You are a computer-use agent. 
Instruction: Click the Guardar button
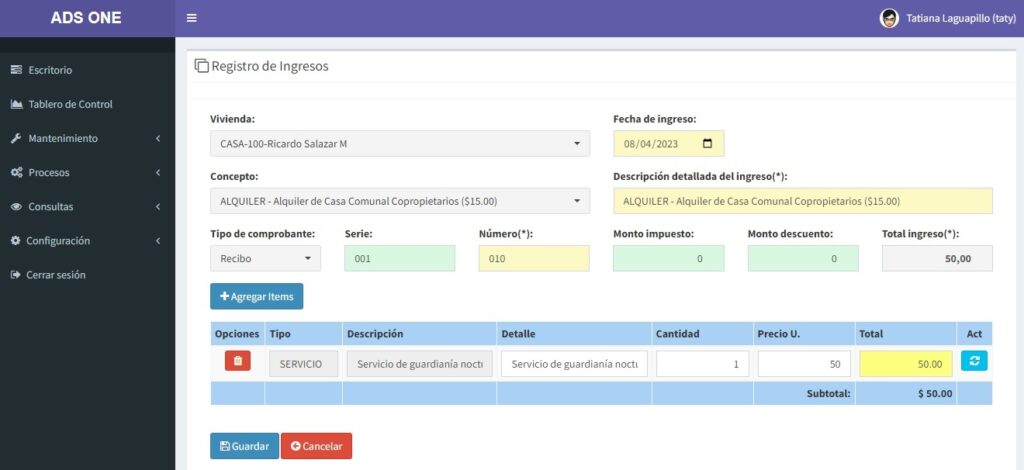pyautogui.click(x=244, y=446)
